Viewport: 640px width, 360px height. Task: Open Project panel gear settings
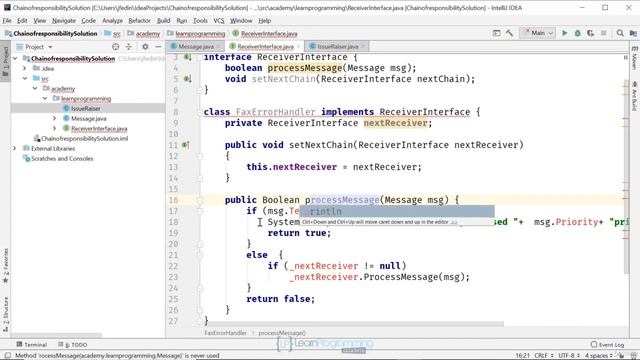pyautogui.click(x=145, y=47)
